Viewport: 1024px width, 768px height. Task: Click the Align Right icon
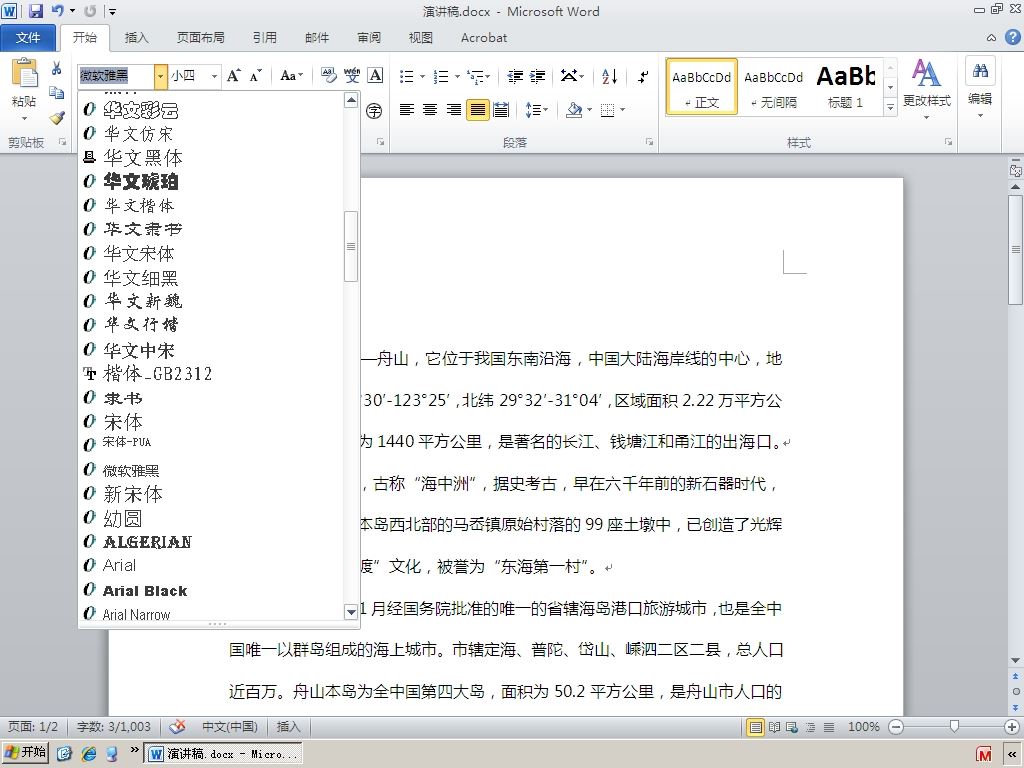454,110
